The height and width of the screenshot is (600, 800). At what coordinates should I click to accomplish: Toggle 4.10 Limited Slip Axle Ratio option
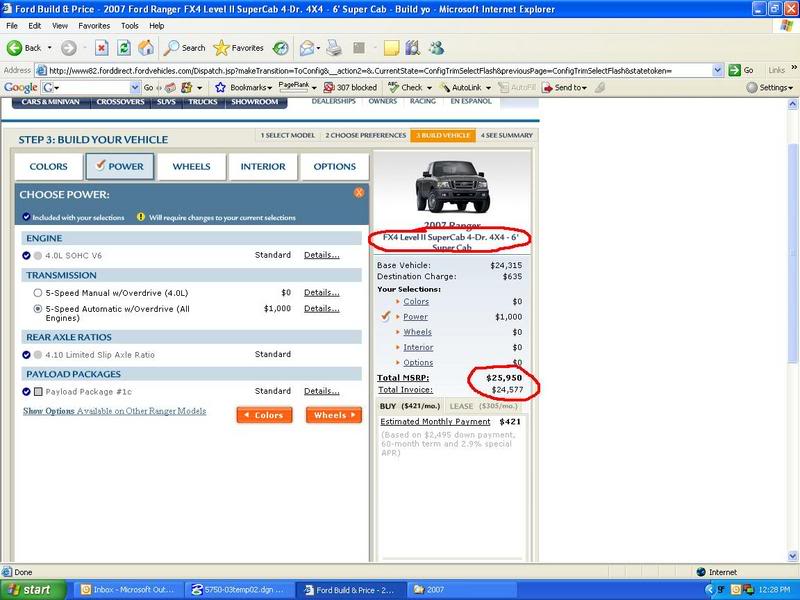(38, 355)
